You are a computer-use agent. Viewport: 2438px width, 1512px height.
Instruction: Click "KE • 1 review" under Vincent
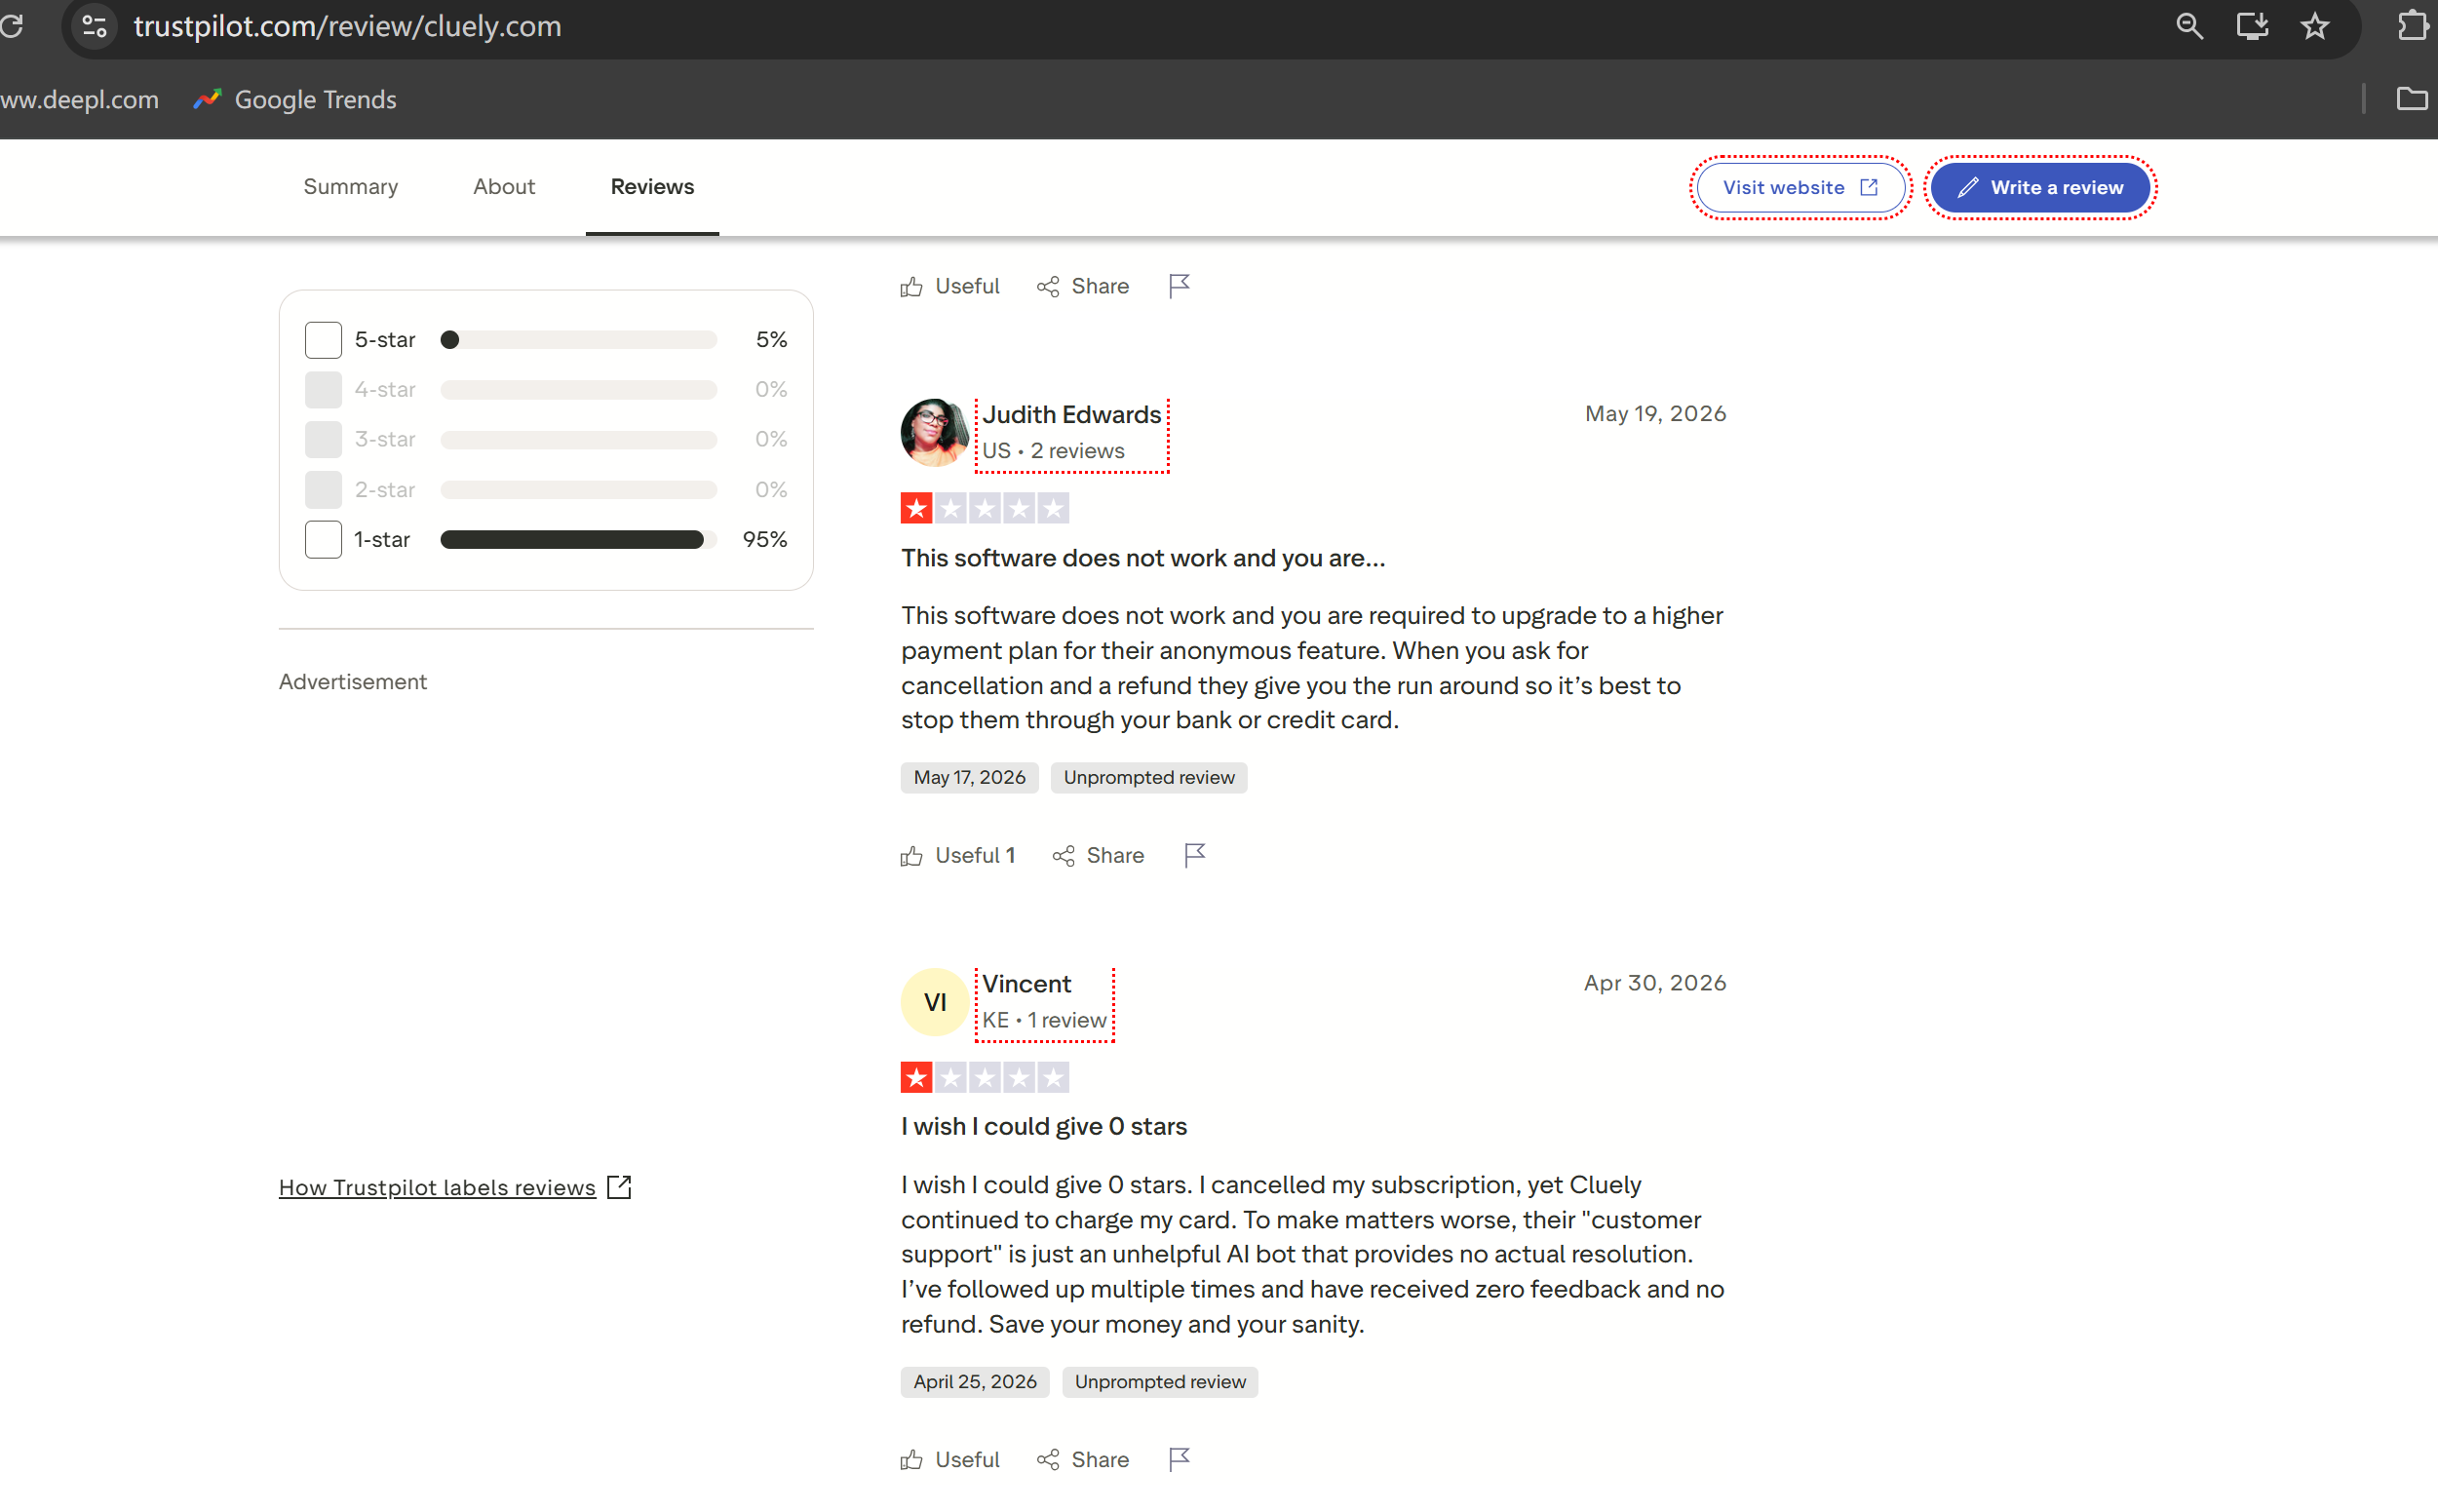pos(1044,1020)
